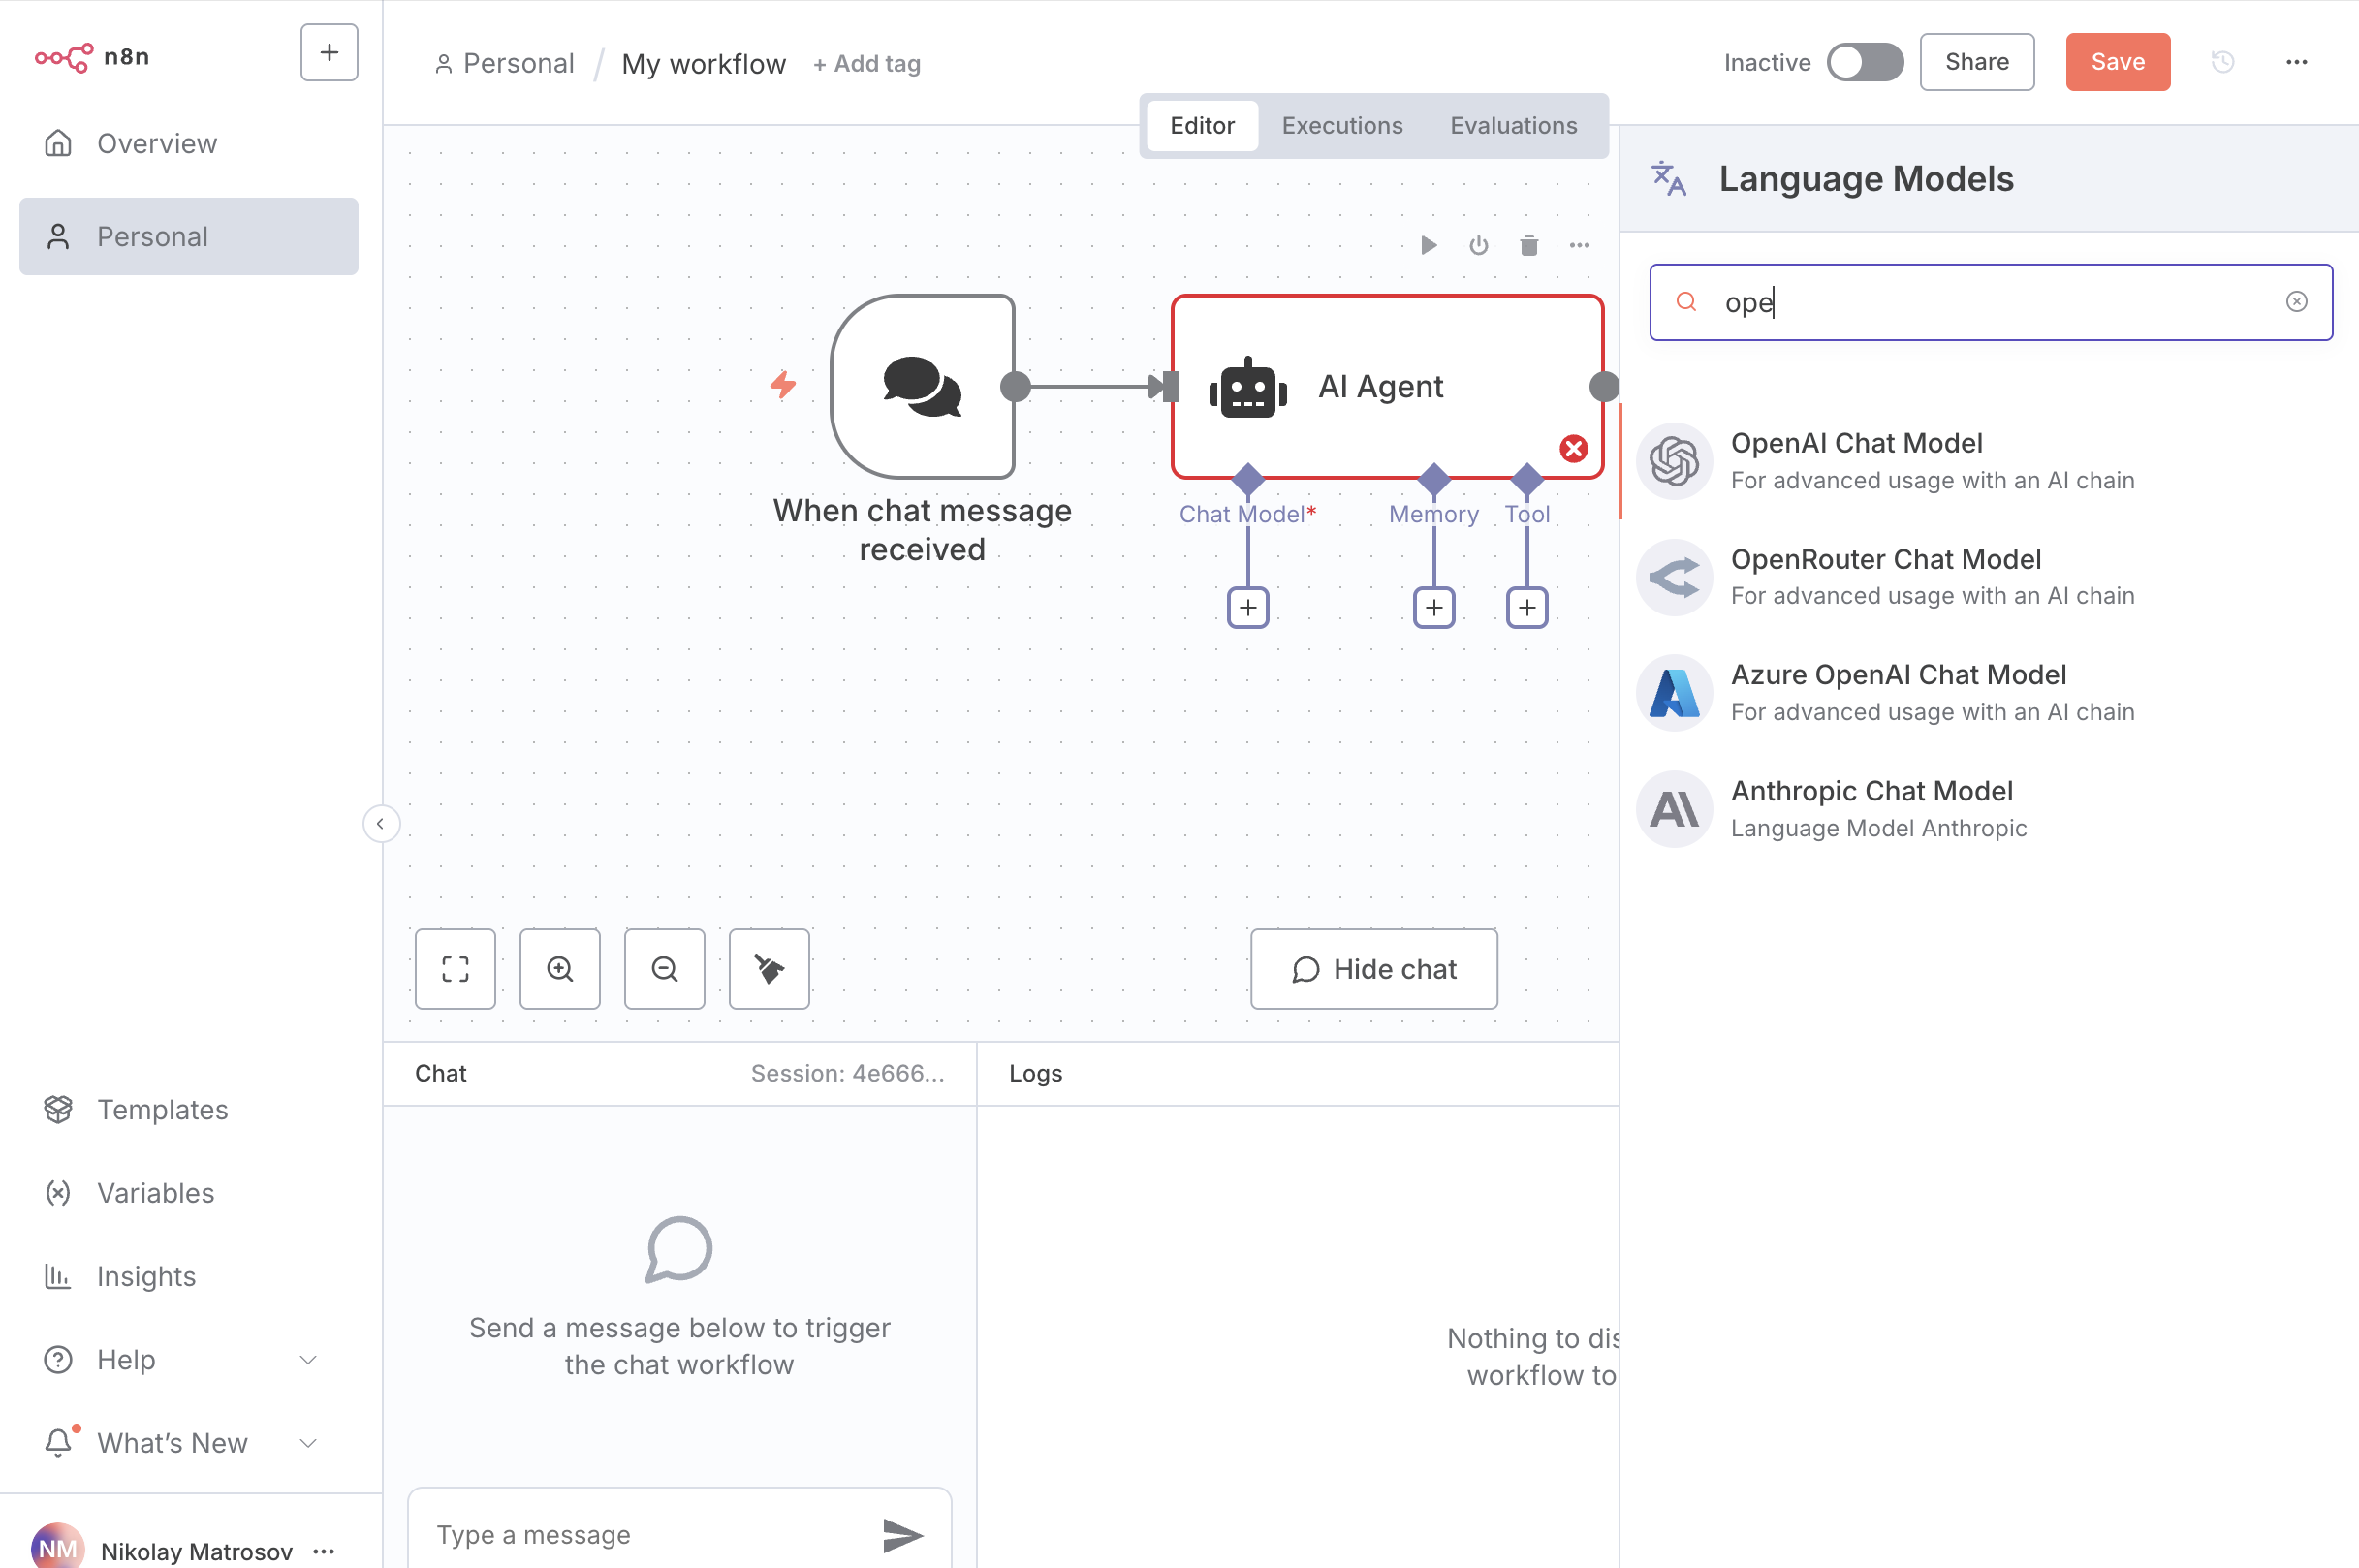Click the lightning trigger icon
Screen dimensions: 2359x1568
point(783,385)
